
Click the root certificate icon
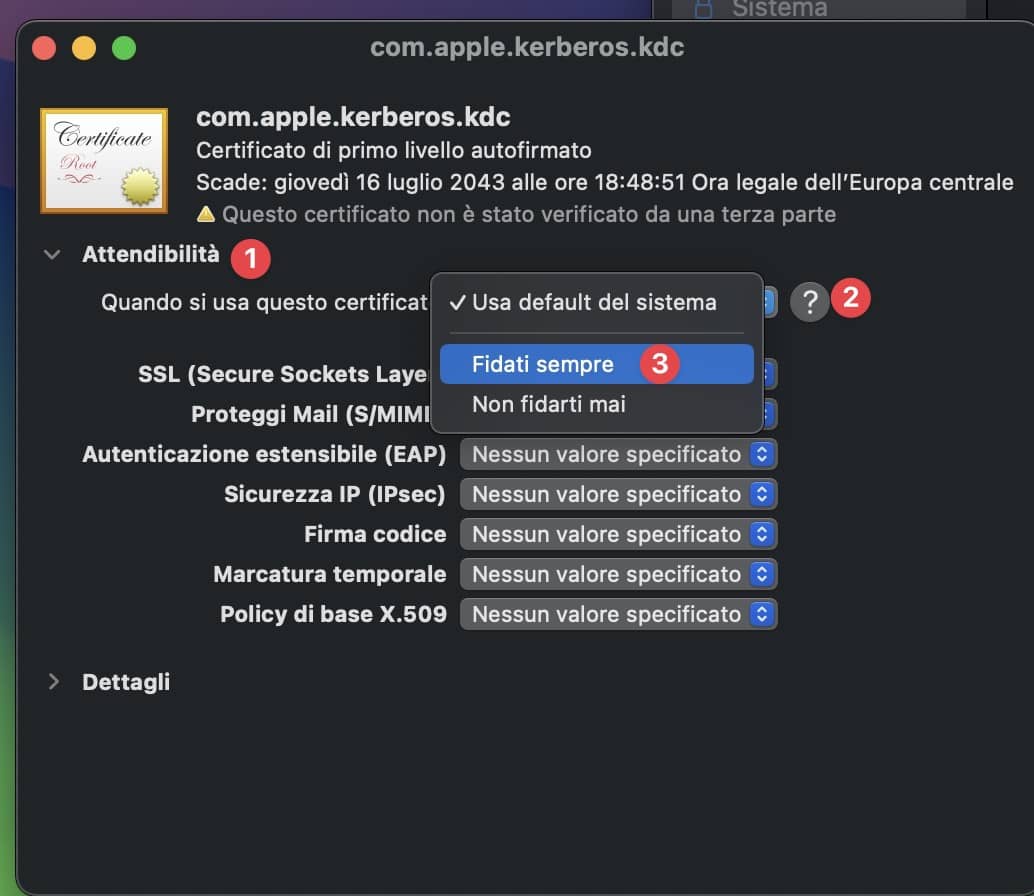click(104, 161)
